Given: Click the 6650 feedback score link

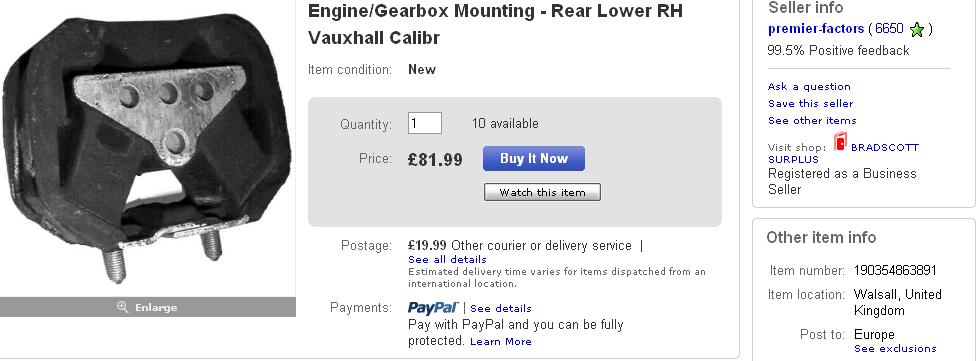Looking at the screenshot, I should tap(889, 29).
